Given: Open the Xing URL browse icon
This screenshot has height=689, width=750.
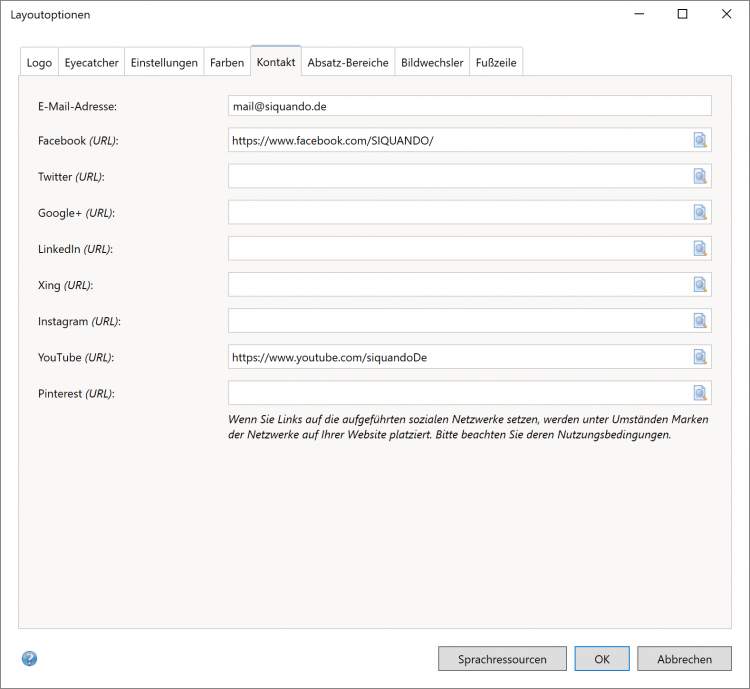Looking at the screenshot, I should tap(700, 285).
